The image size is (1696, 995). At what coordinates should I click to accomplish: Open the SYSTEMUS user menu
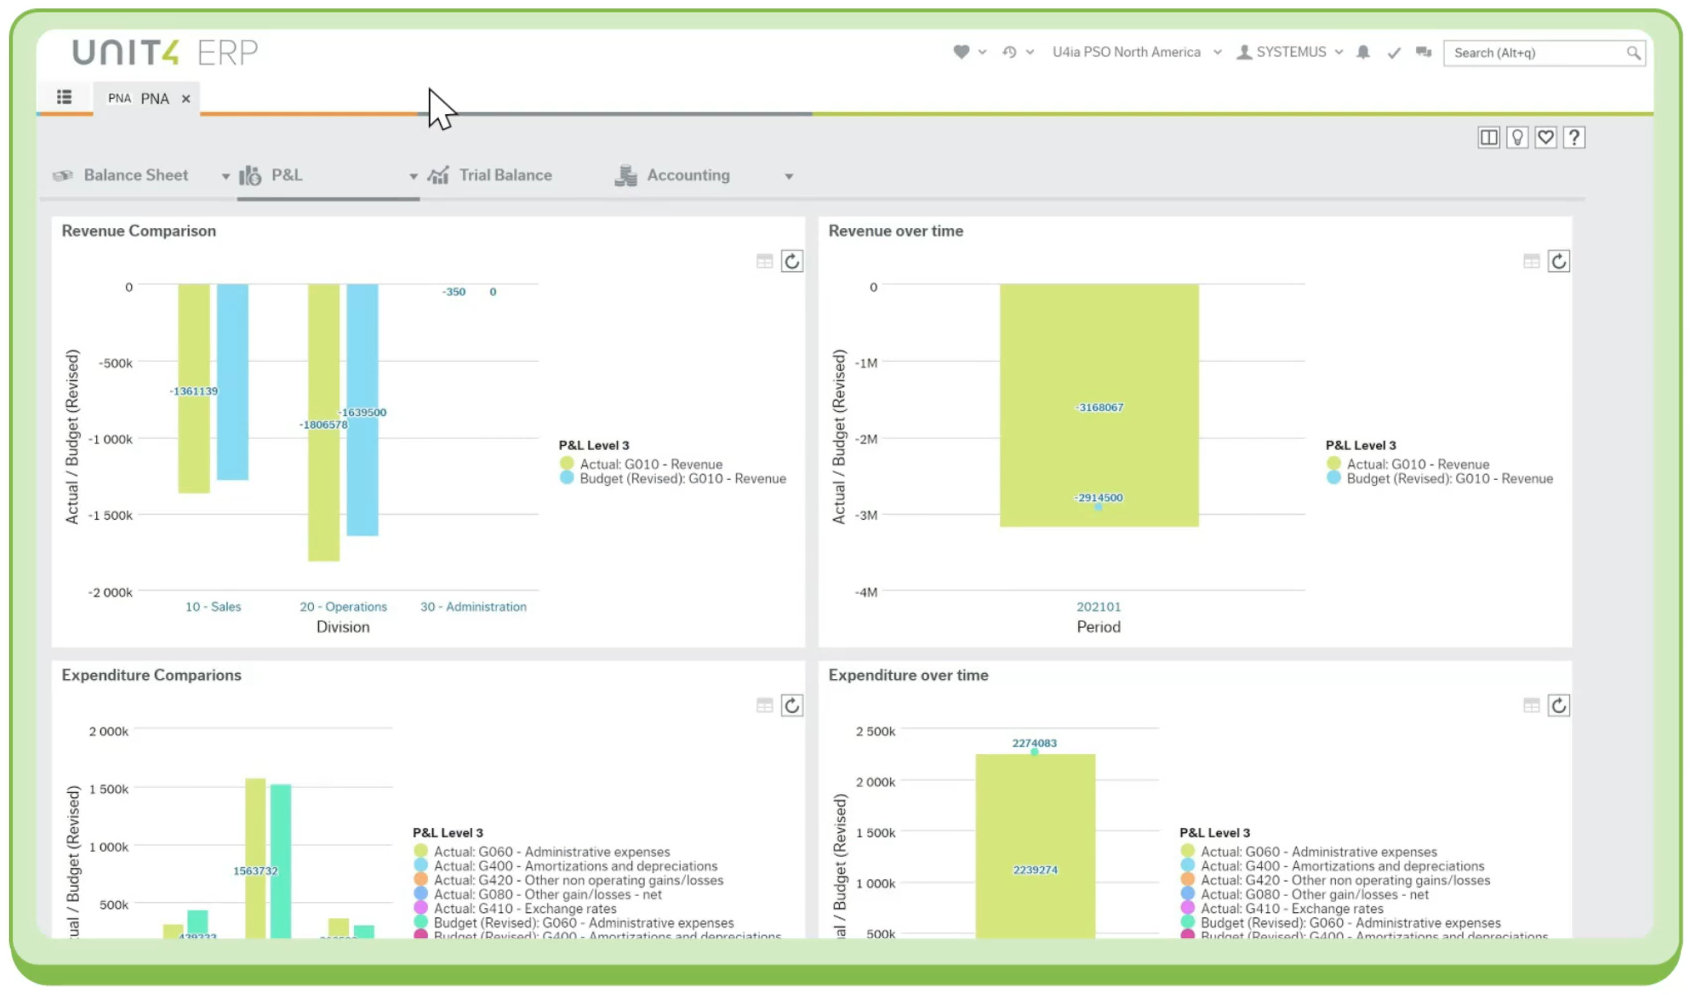(1290, 52)
